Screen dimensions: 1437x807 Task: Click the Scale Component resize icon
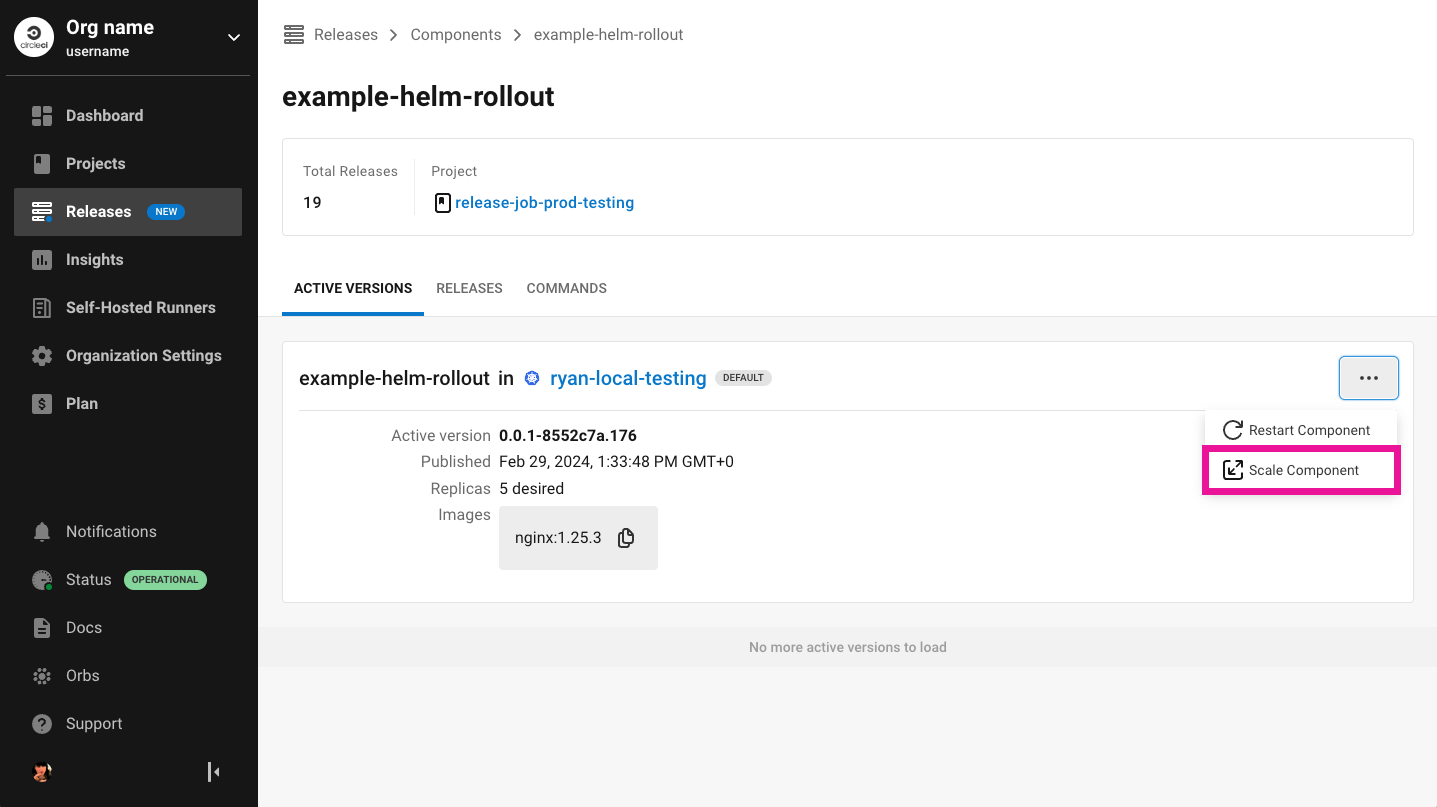click(x=1233, y=470)
